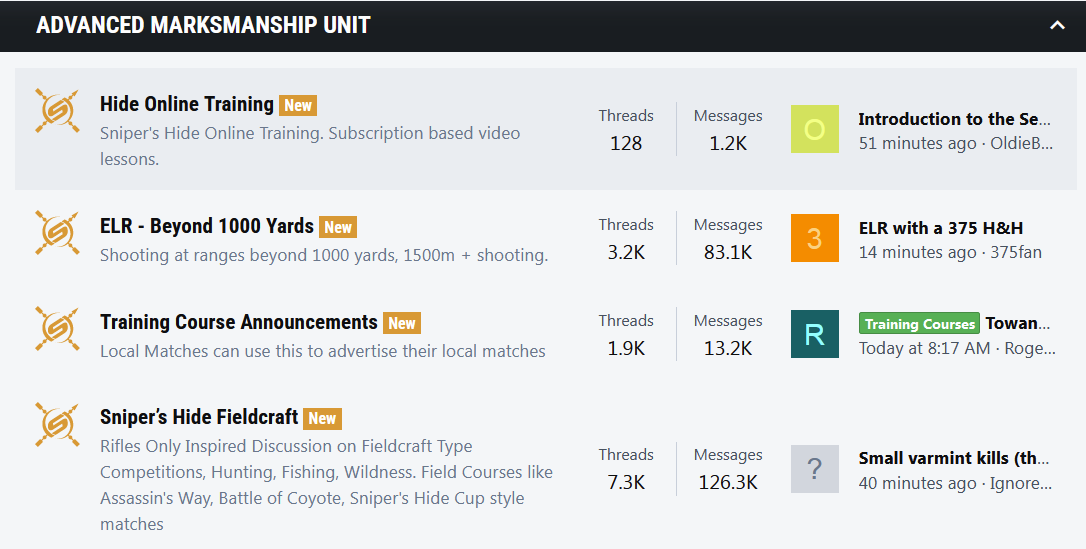The height and width of the screenshot is (549, 1086).
Task: Open the Advanced Marksmanship Unit category header
Action: coord(203,25)
